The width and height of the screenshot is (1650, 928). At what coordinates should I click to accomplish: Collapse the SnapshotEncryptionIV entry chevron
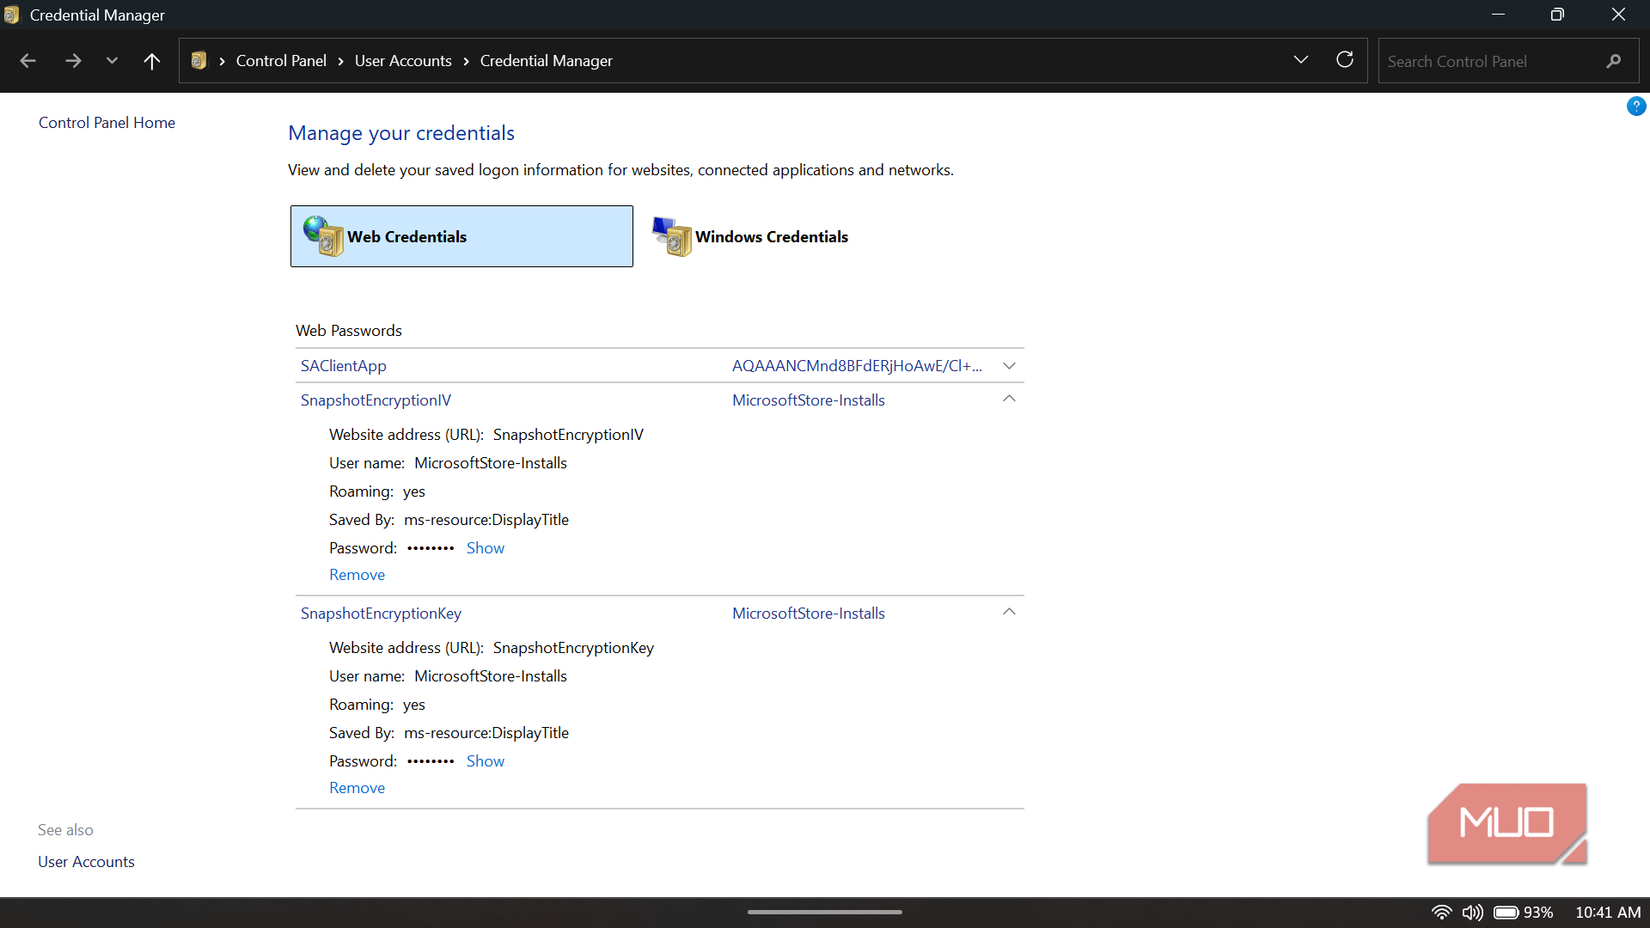1009,399
